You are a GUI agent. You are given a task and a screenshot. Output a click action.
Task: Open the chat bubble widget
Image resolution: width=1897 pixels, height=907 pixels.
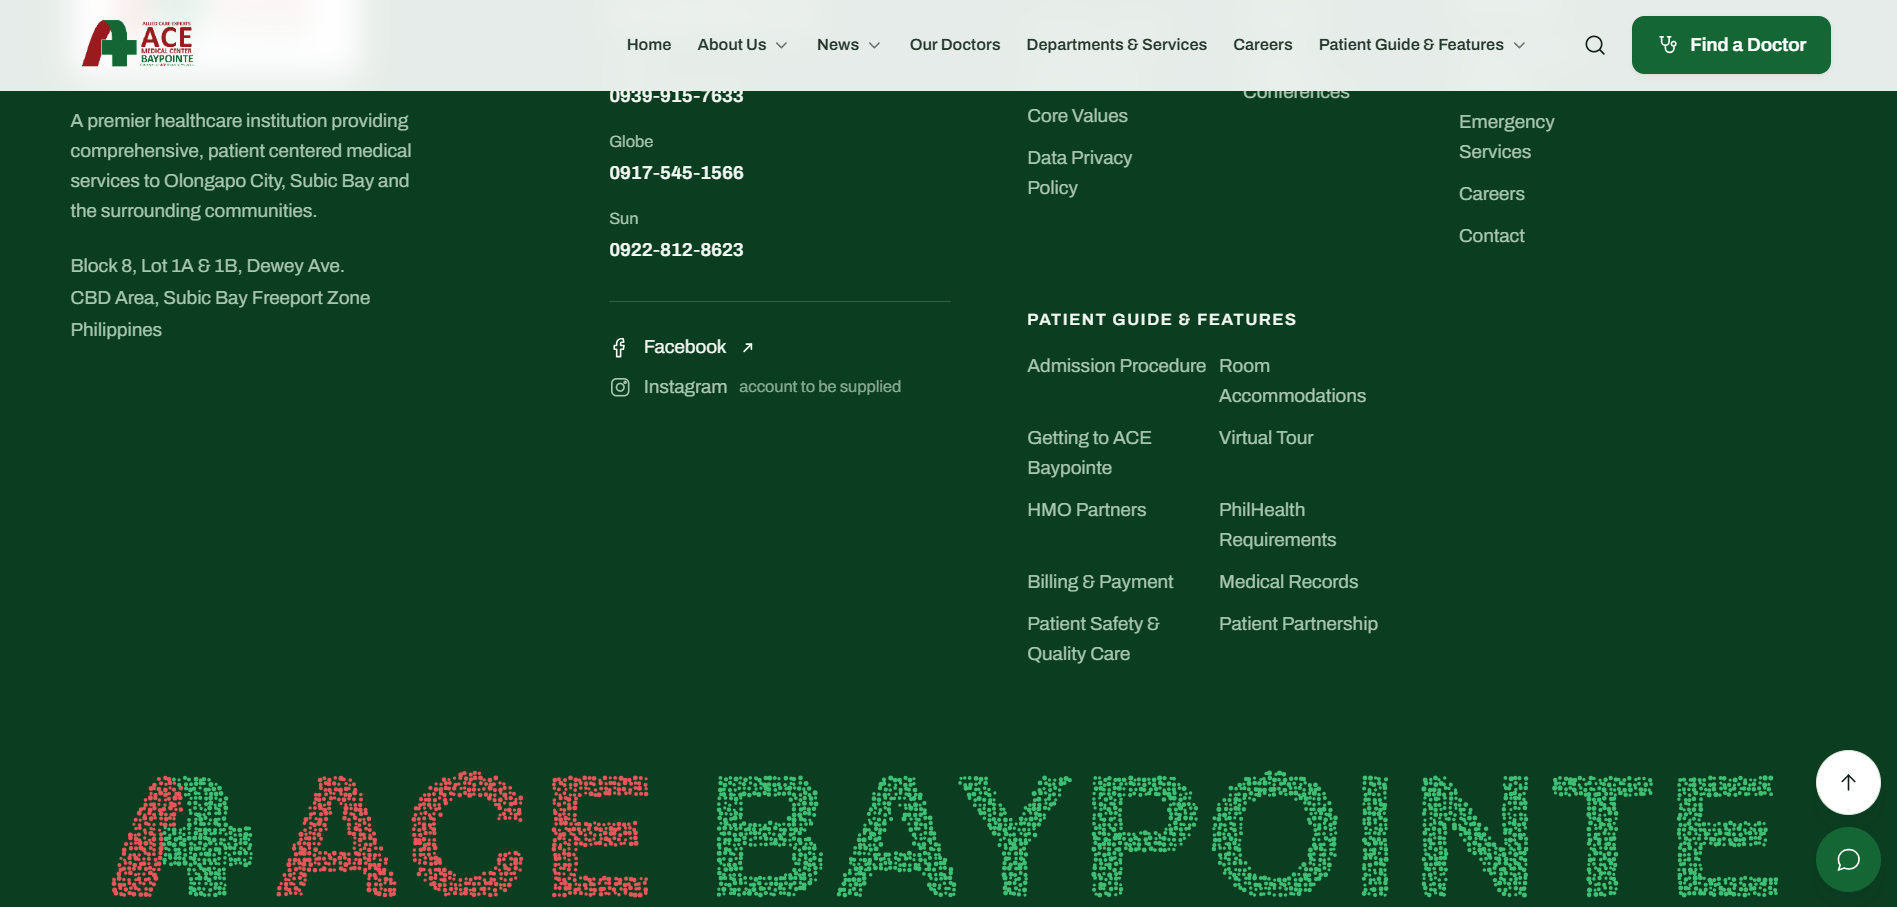click(x=1848, y=859)
